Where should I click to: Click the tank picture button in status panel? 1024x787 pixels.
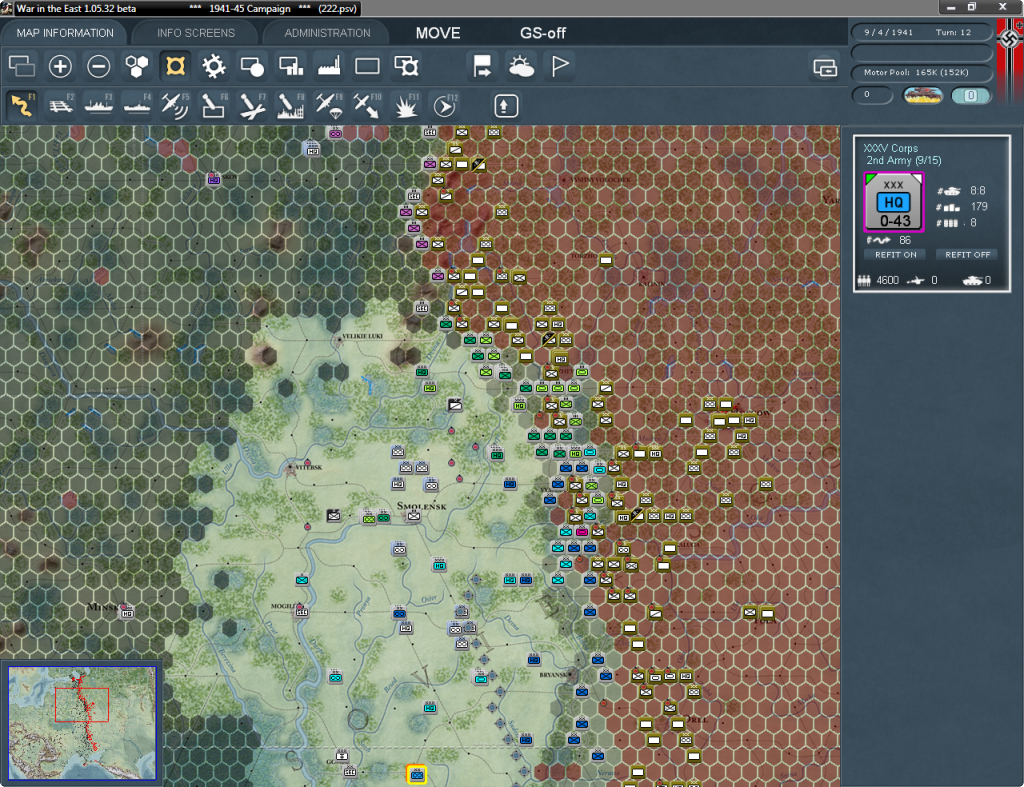(x=922, y=95)
